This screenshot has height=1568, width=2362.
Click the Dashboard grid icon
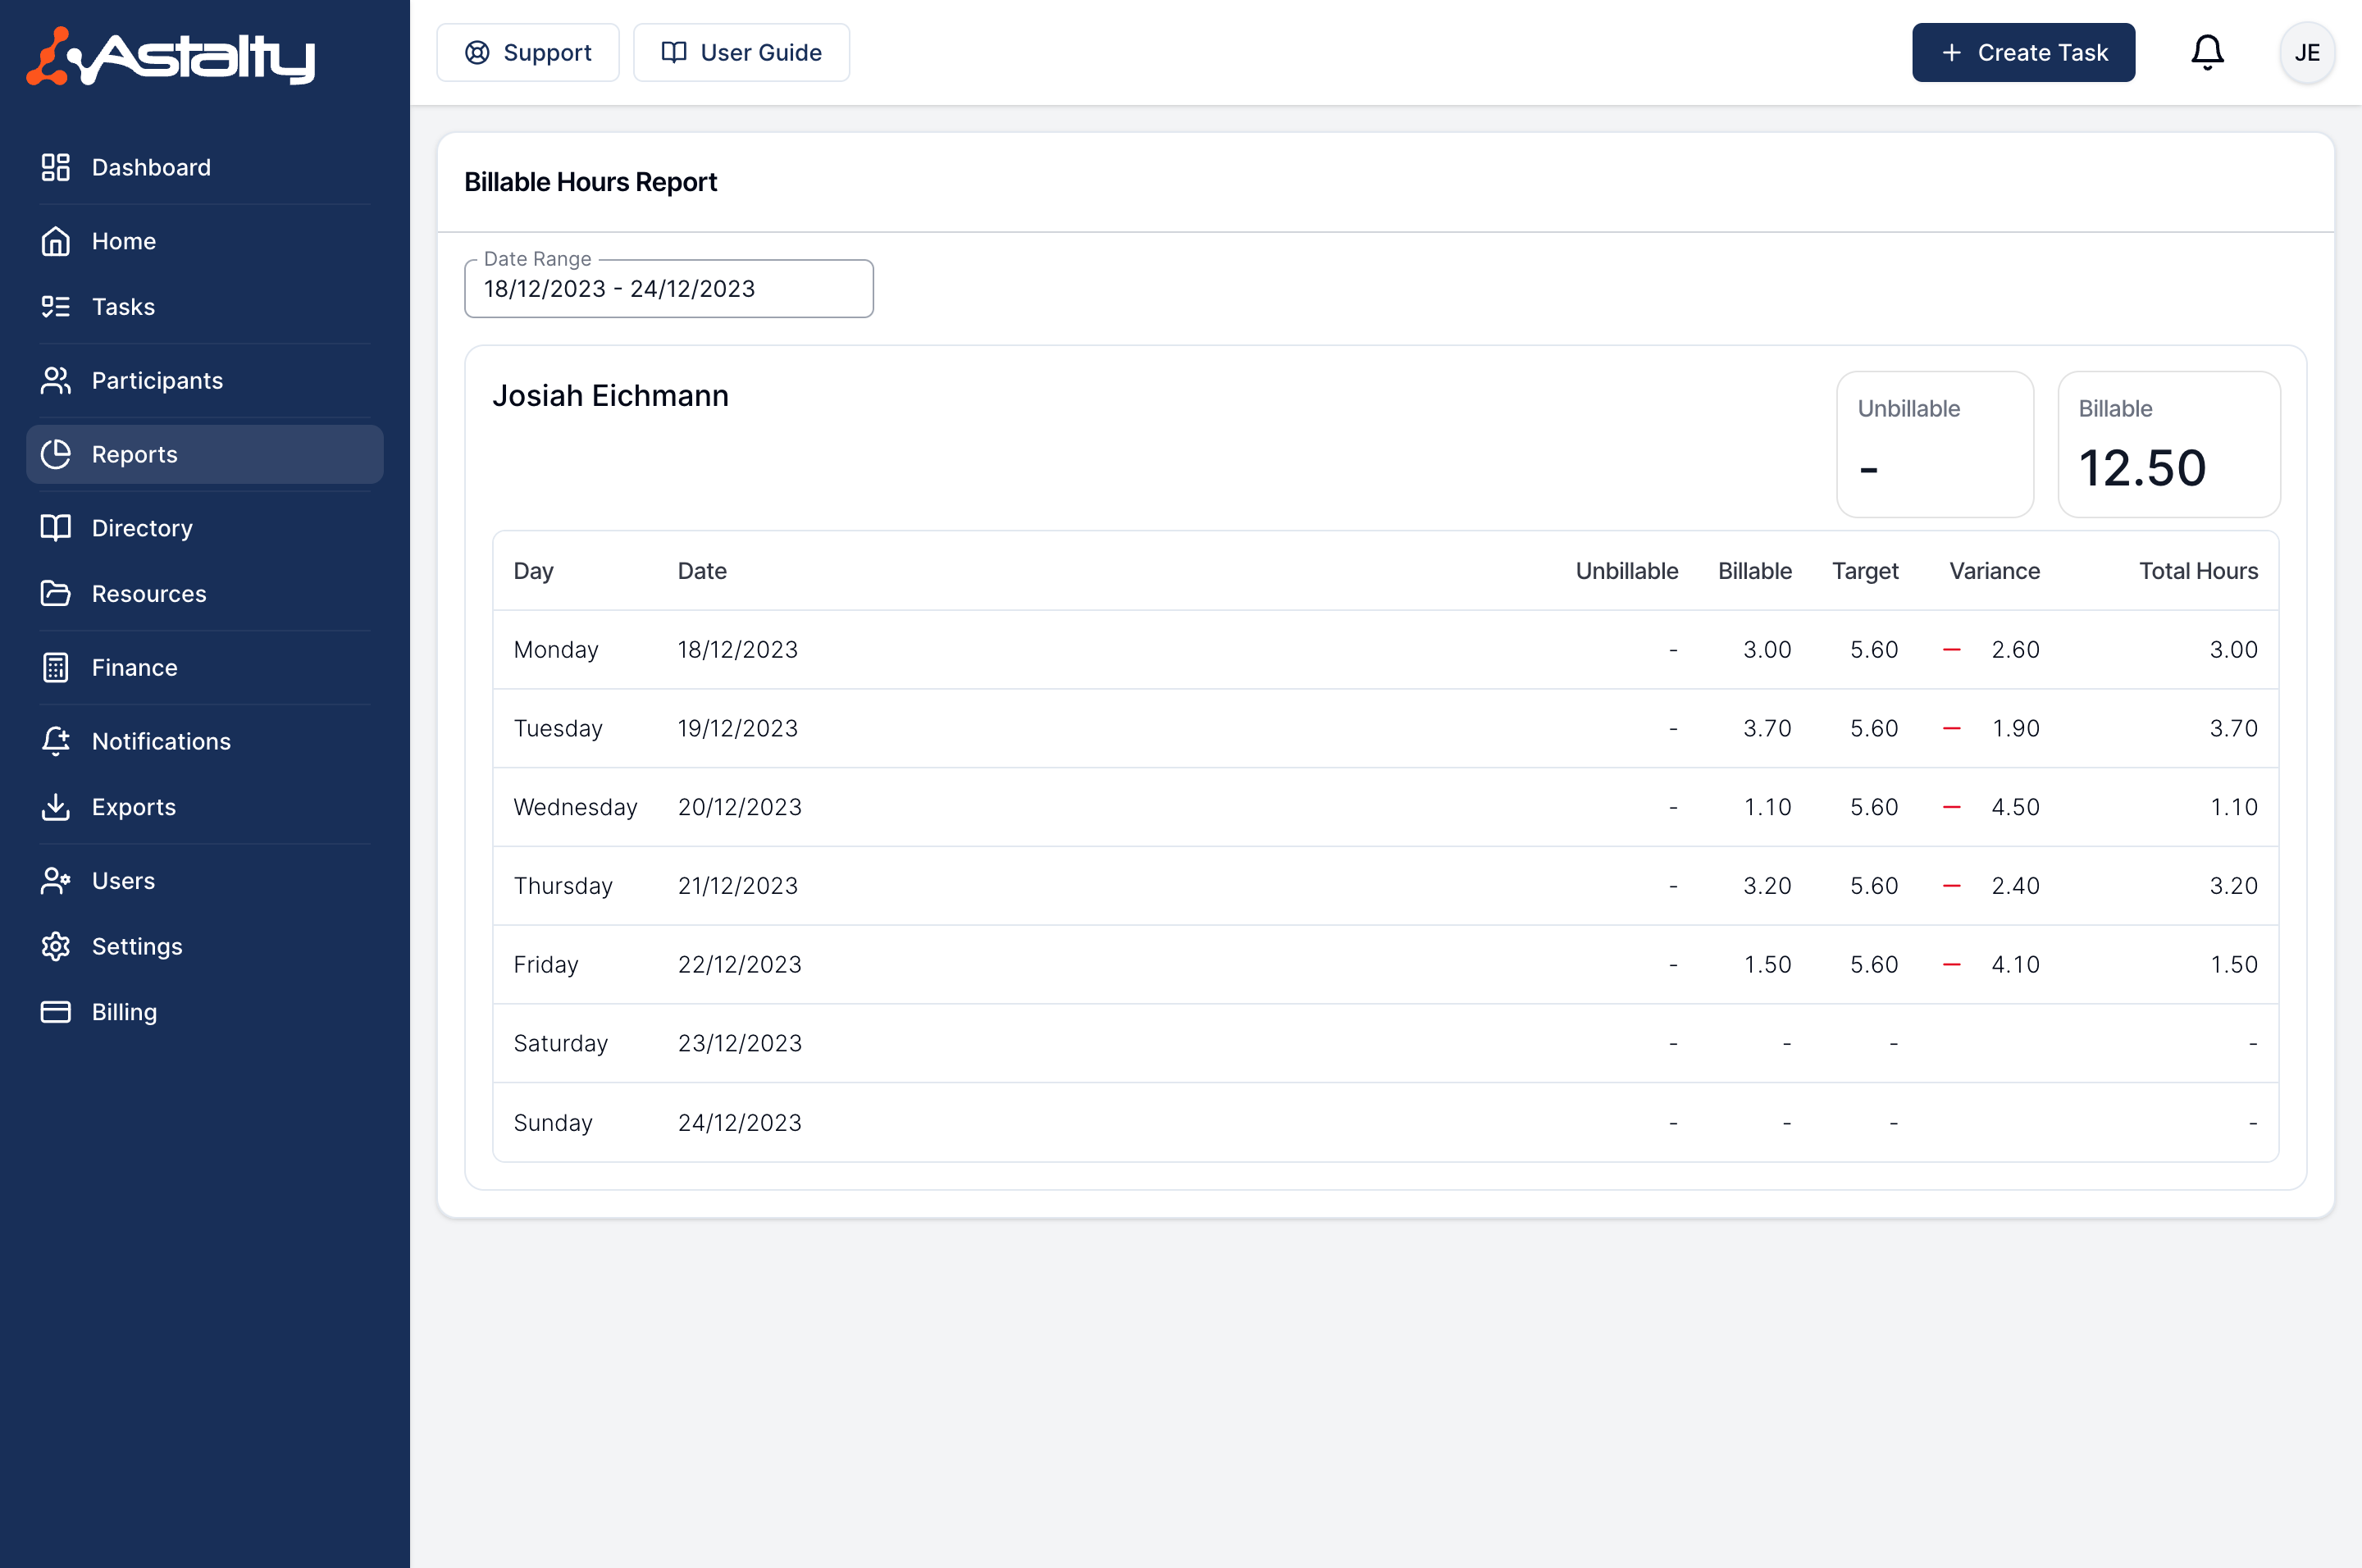(56, 167)
